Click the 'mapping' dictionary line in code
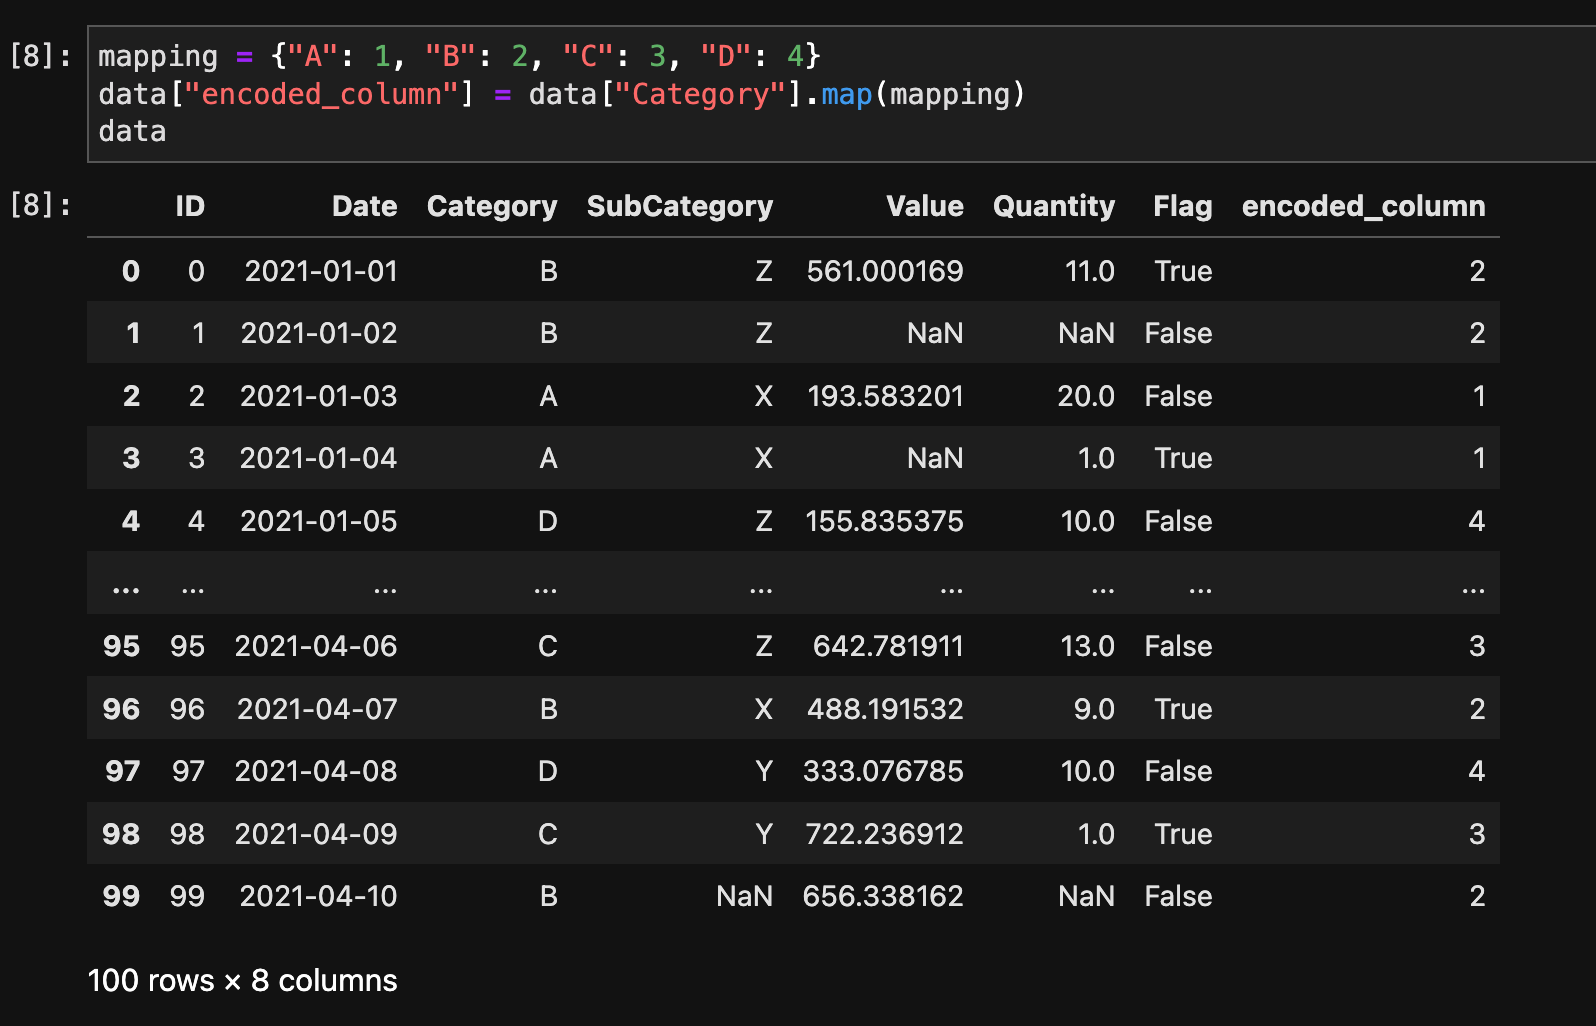1596x1026 pixels. coord(459,56)
